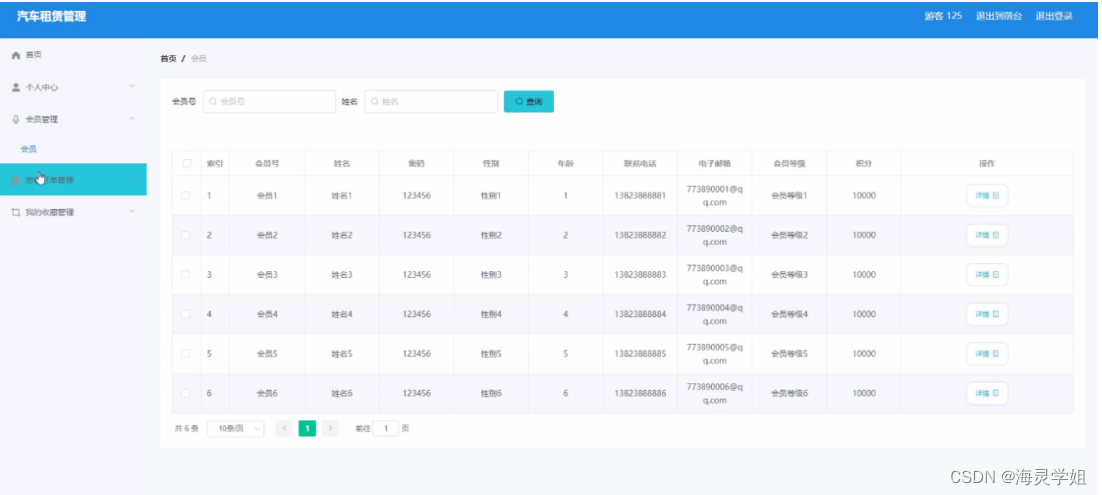The width and height of the screenshot is (1102, 495).
Task: Click the 性别6 cell
Action: click(x=491, y=393)
